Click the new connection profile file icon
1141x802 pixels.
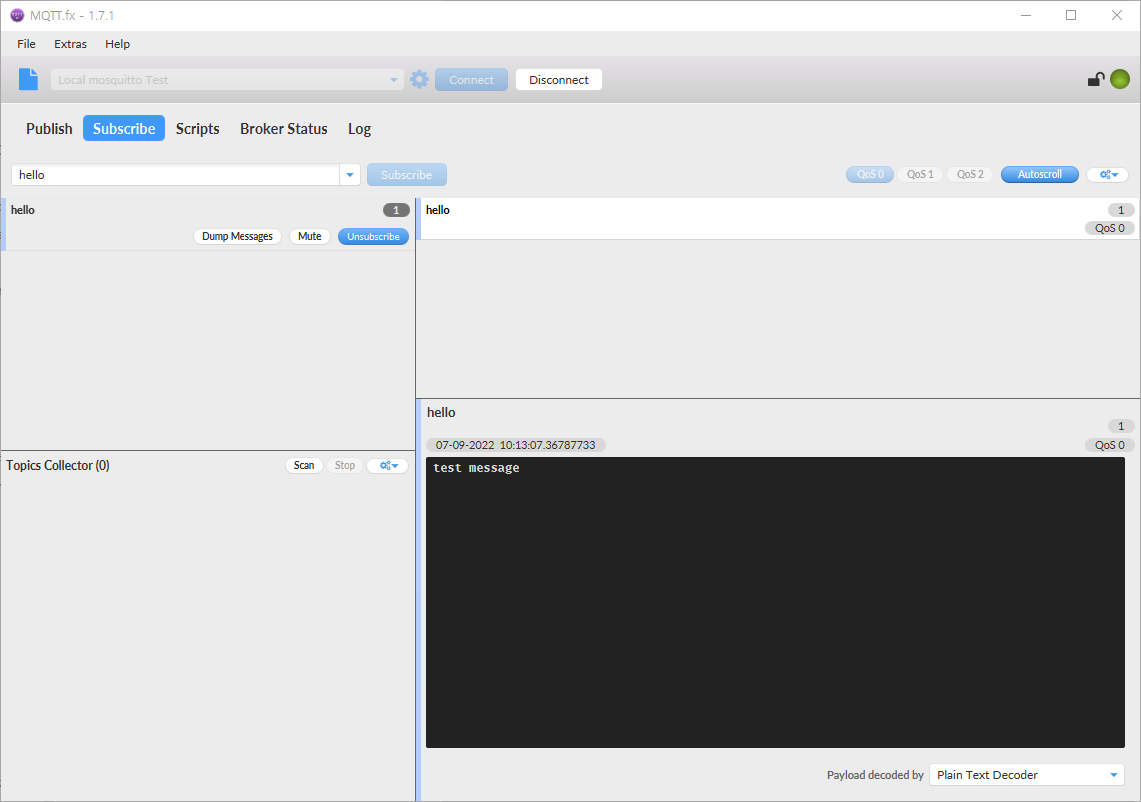click(x=28, y=79)
